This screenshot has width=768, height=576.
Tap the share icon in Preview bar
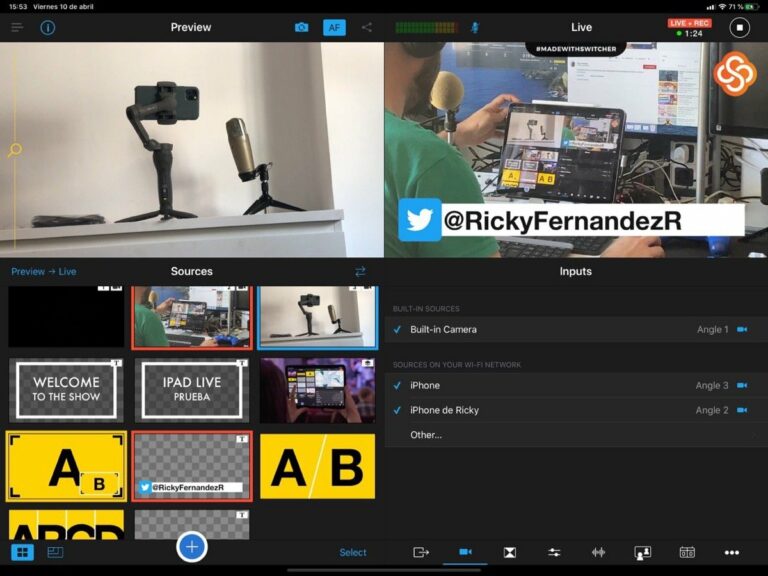click(366, 27)
